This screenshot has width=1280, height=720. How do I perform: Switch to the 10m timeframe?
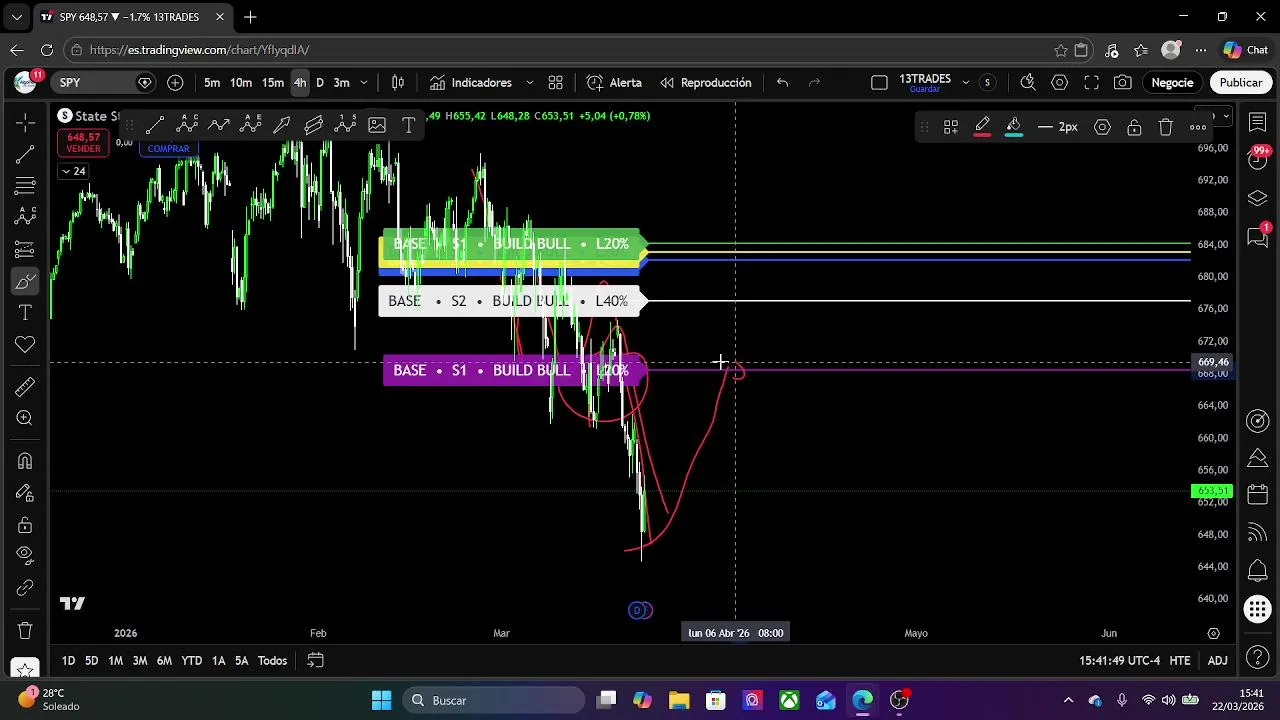point(241,83)
